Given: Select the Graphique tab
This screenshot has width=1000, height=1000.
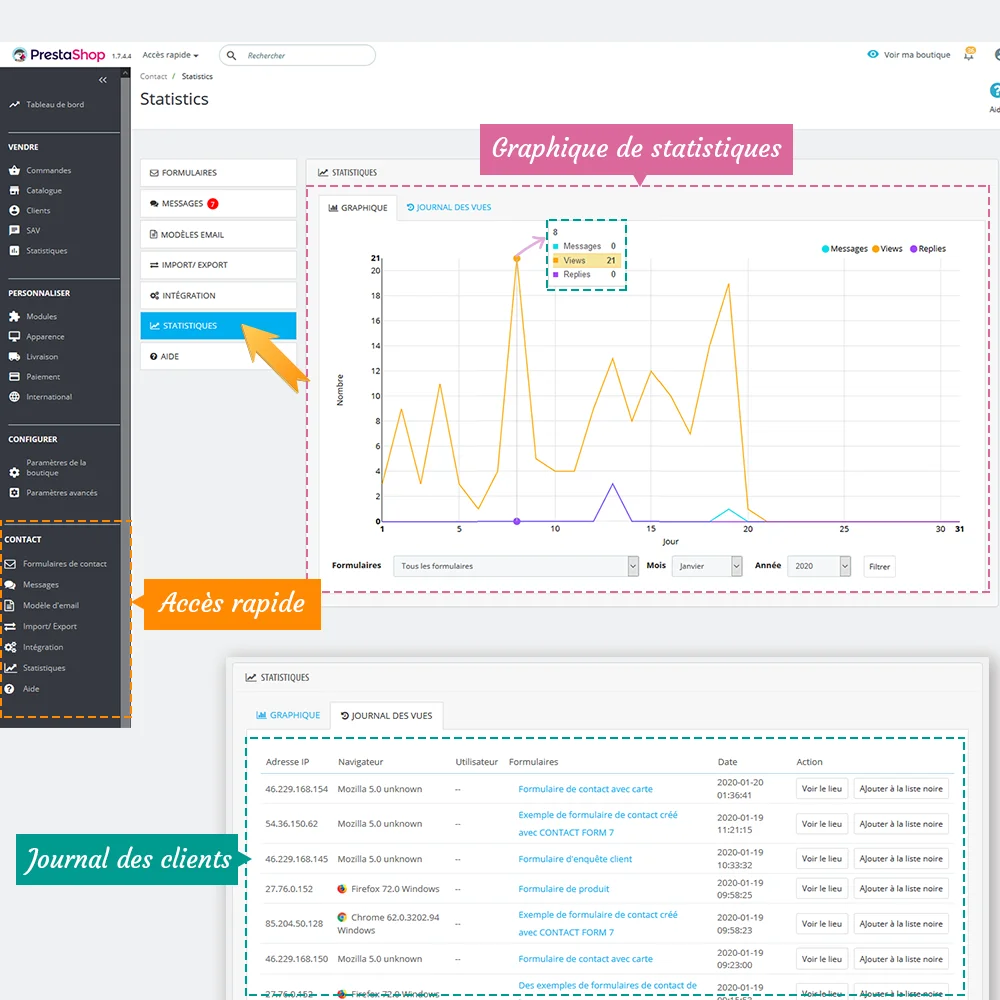Looking at the screenshot, I should 288,715.
